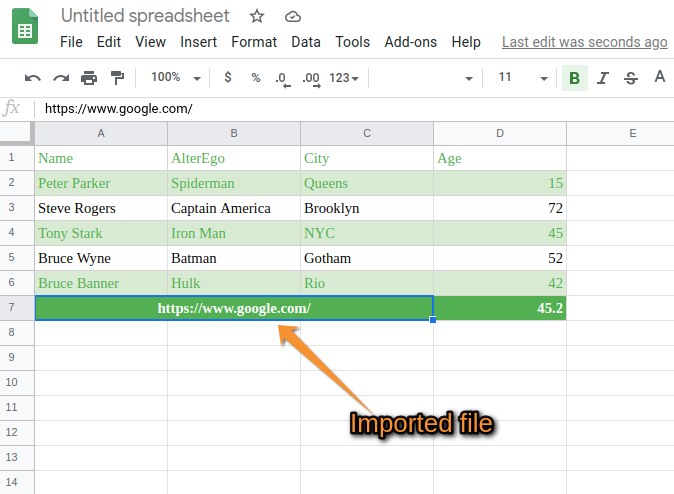Click the cloud save status icon
The height and width of the screenshot is (494, 674).
point(292,17)
